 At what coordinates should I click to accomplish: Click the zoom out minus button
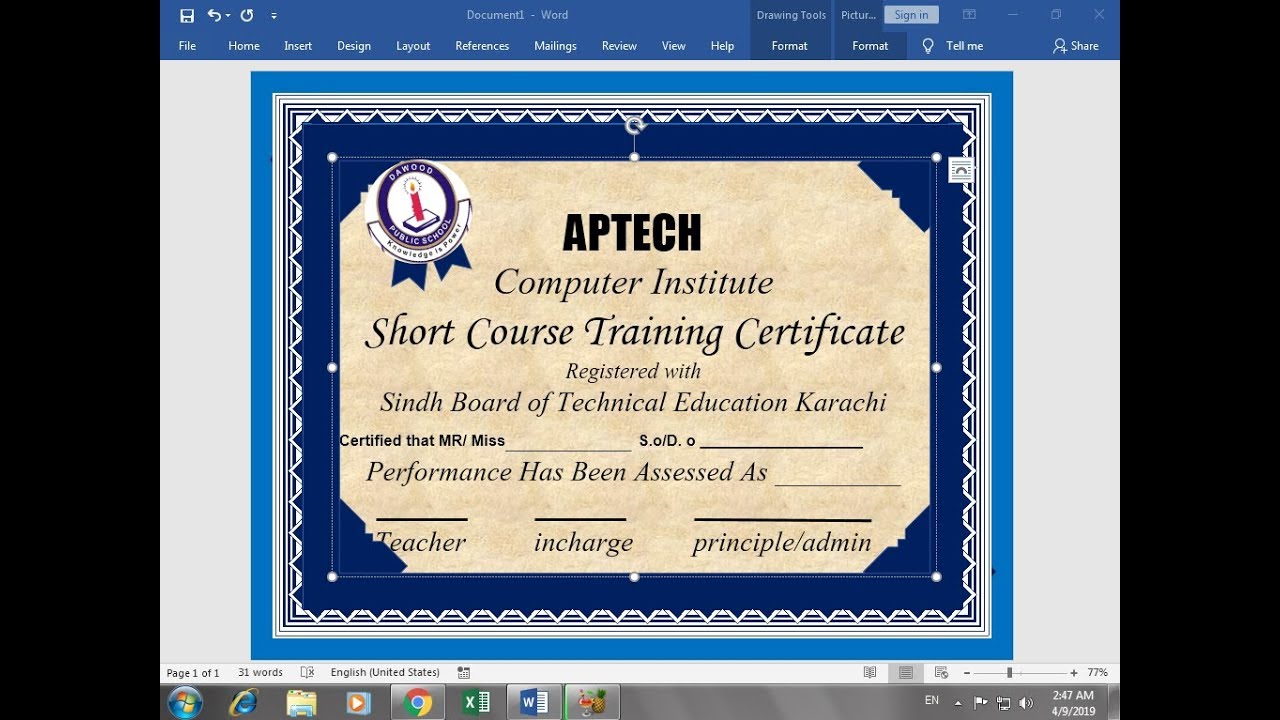point(967,673)
